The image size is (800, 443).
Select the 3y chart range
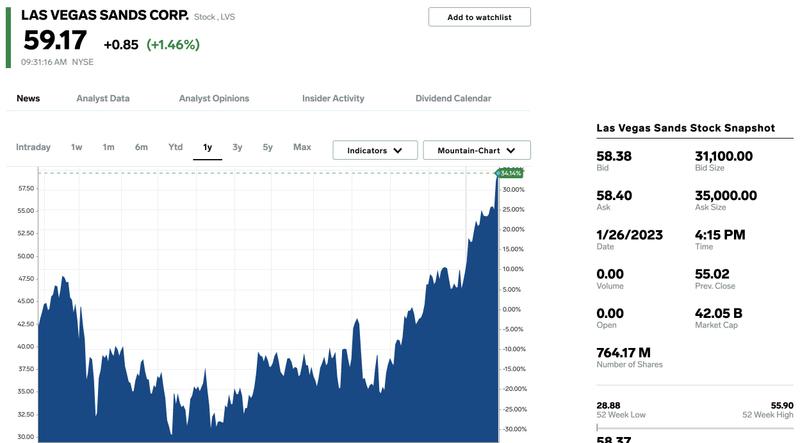(237, 147)
